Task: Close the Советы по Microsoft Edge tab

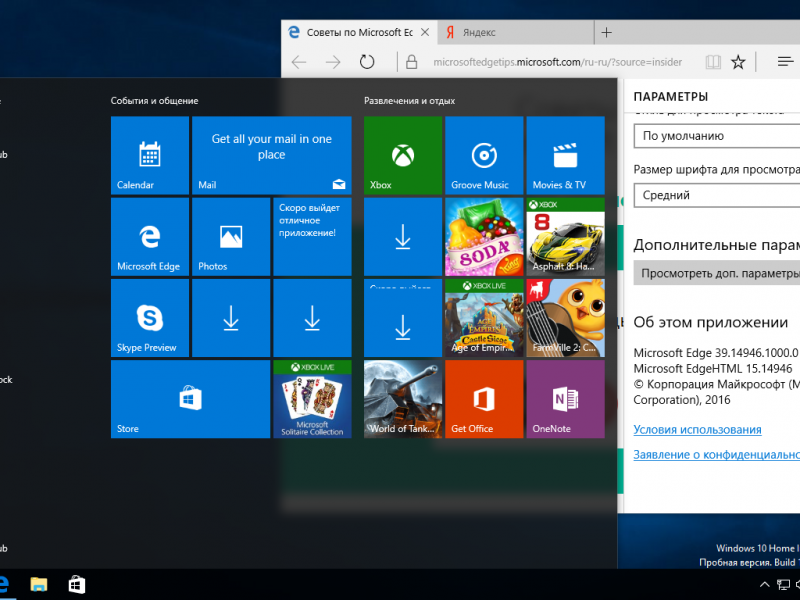Action: tap(424, 33)
